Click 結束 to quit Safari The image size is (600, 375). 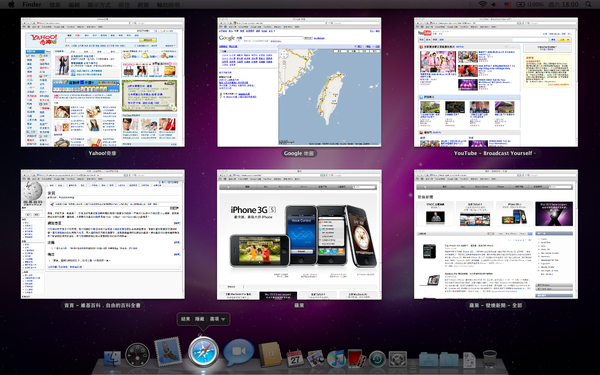[x=186, y=319]
